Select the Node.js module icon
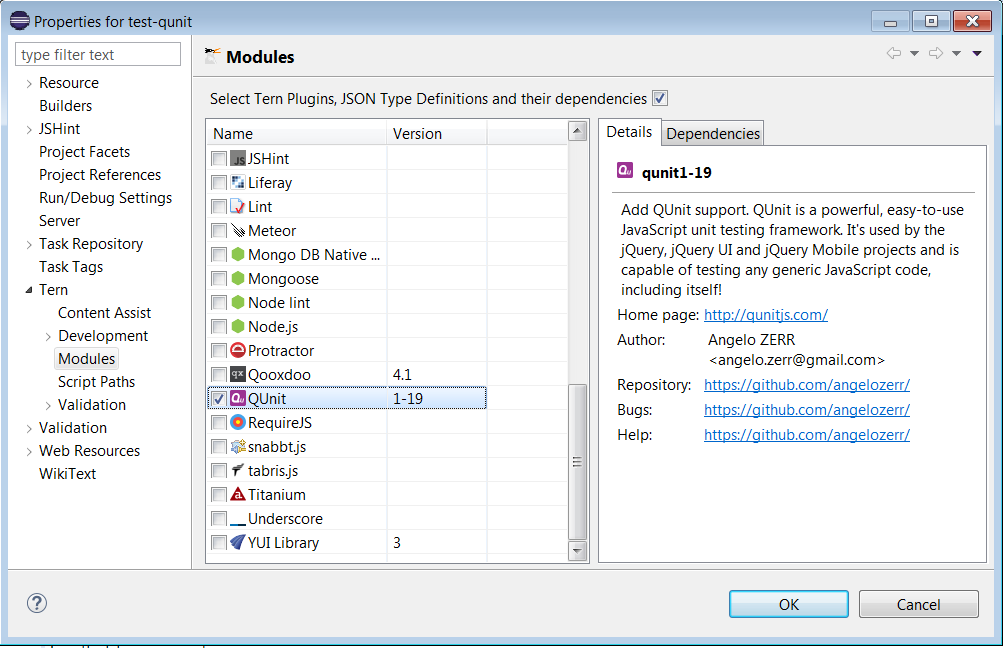This screenshot has height=648, width=1003. [x=237, y=326]
